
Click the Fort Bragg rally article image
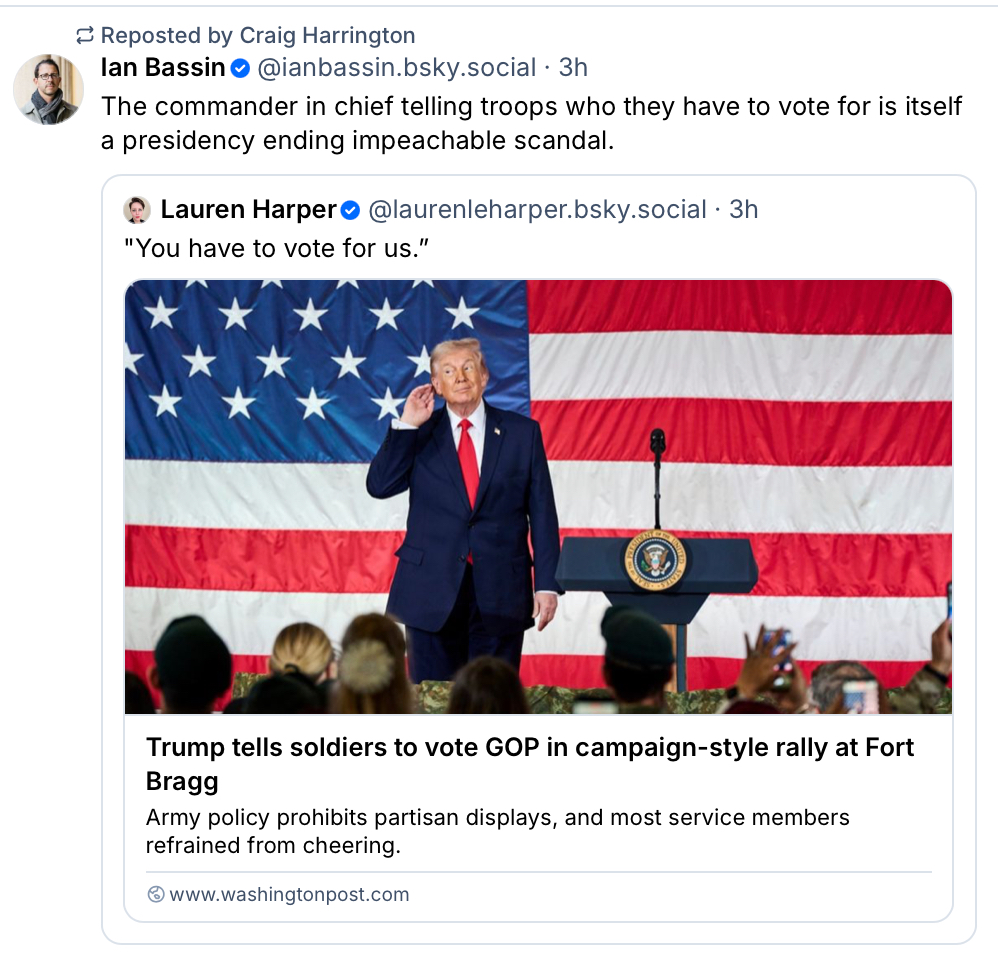click(x=538, y=497)
